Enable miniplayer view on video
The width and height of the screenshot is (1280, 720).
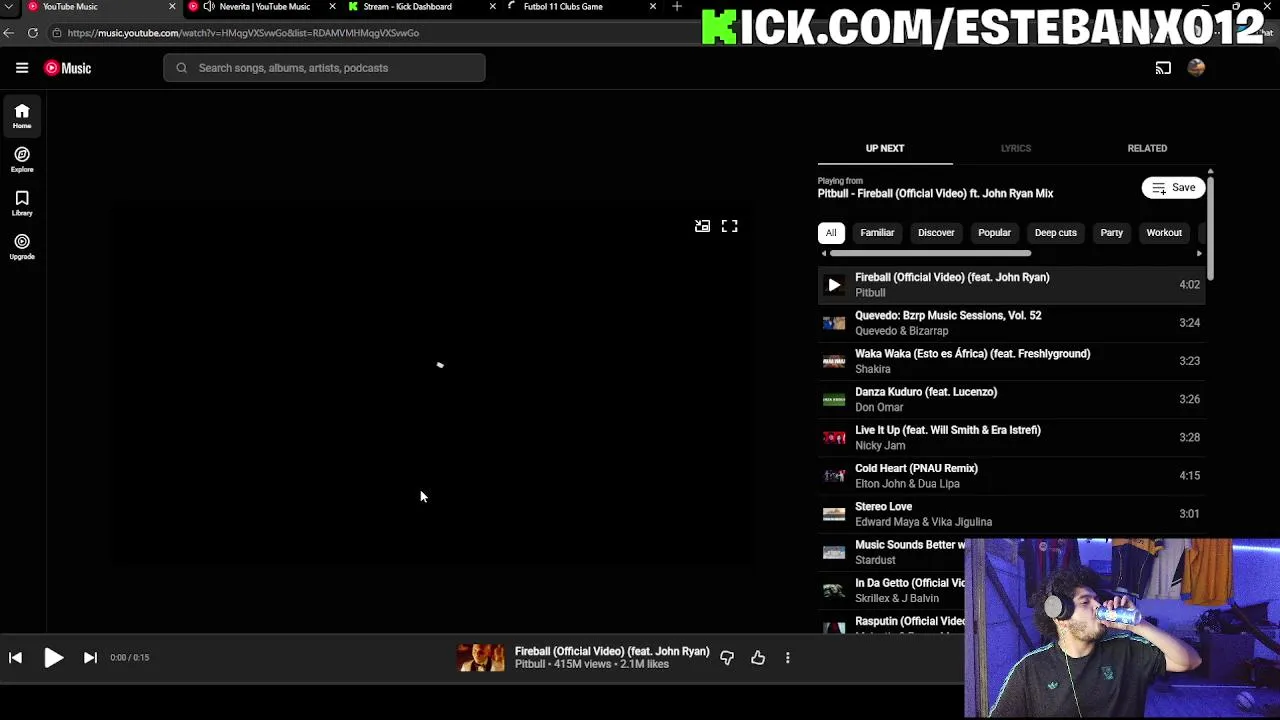702,226
